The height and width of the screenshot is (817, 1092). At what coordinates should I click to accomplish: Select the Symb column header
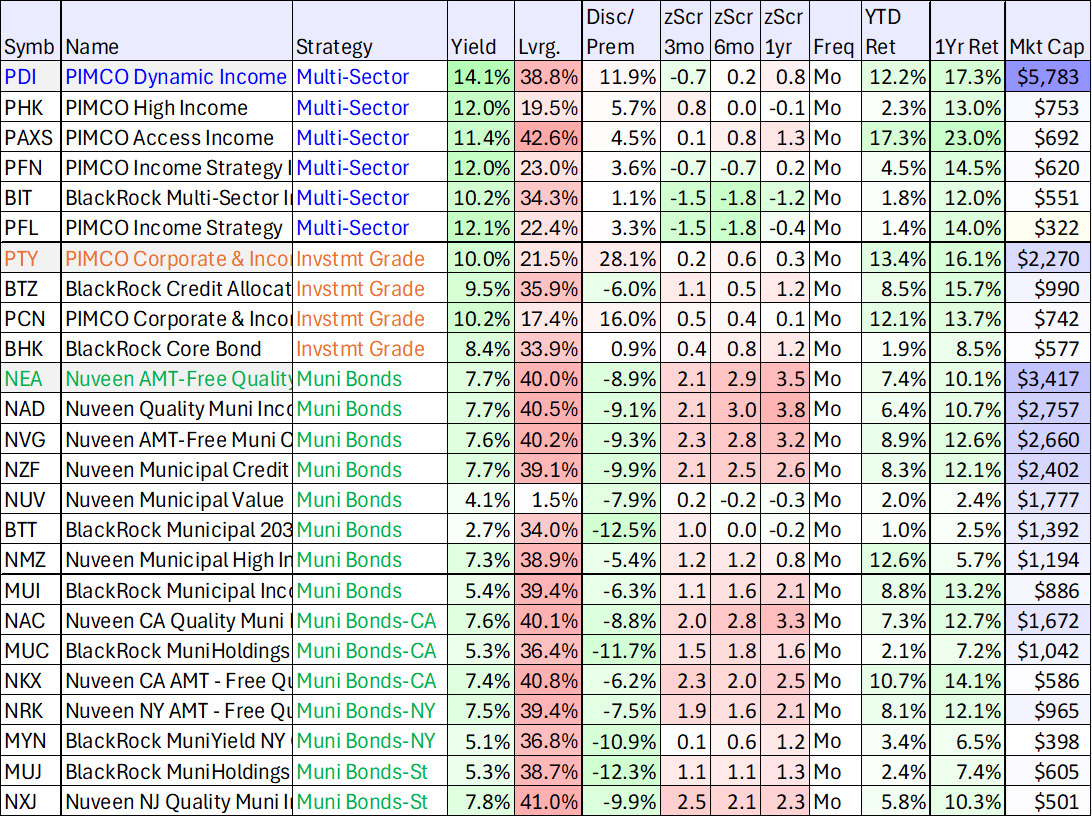coord(31,31)
